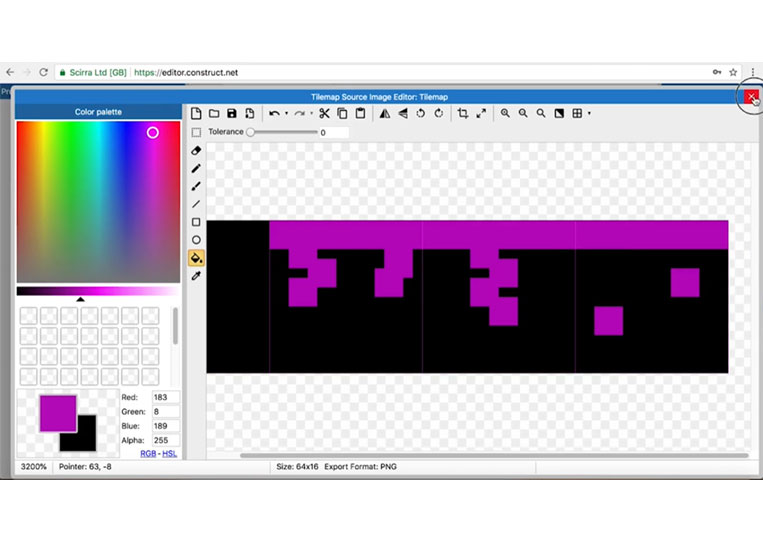Screen dimensions: 763x541
Task: Click the 'Export Format: PNG' status text
Action: coord(361,467)
